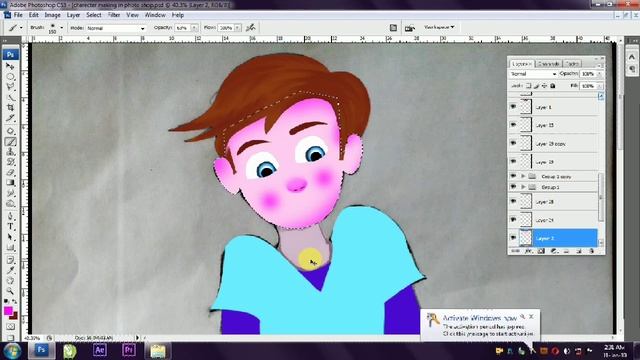The image size is (640, 360).
Task: Hide Layer 15 with its eye icon
Action: point(513,125)
